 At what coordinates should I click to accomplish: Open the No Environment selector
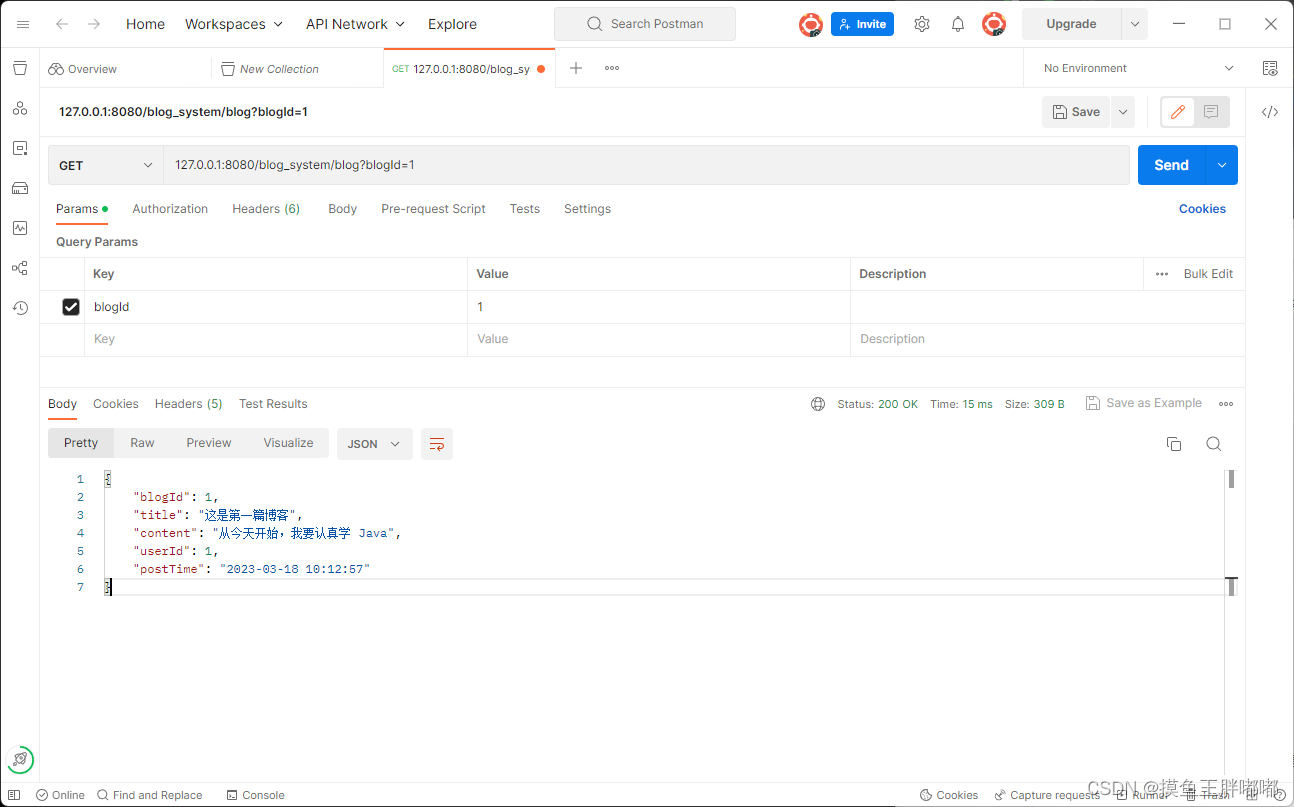[x=1138, y=68]
